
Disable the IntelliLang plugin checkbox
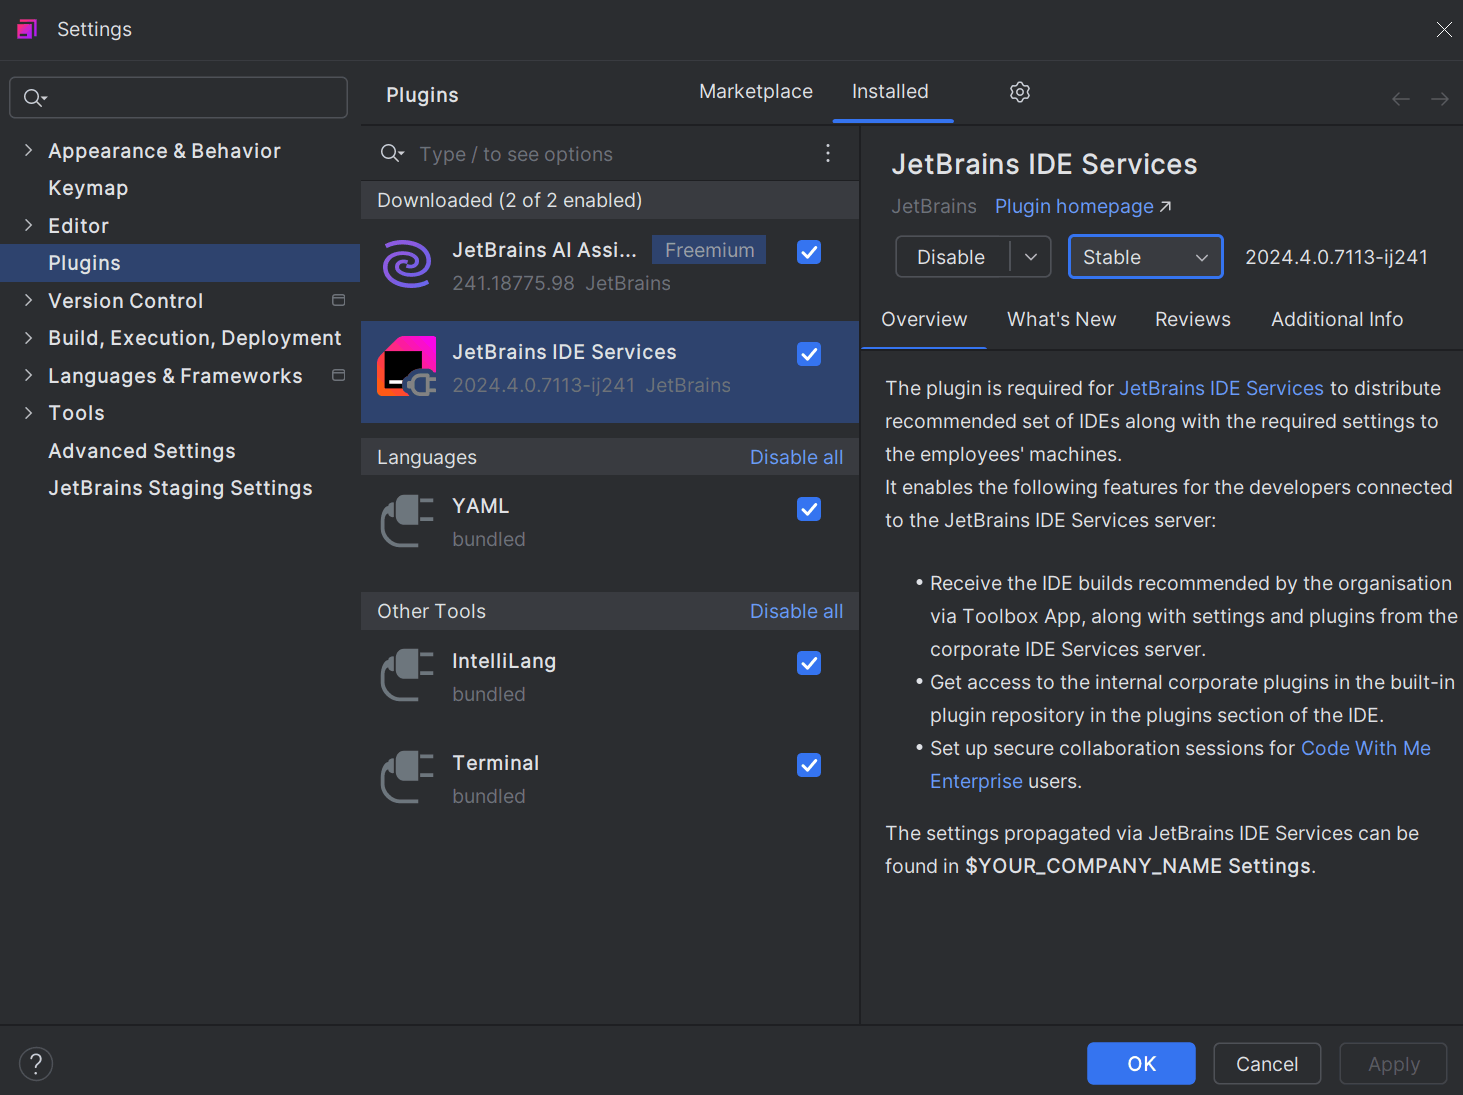(809, 663)
